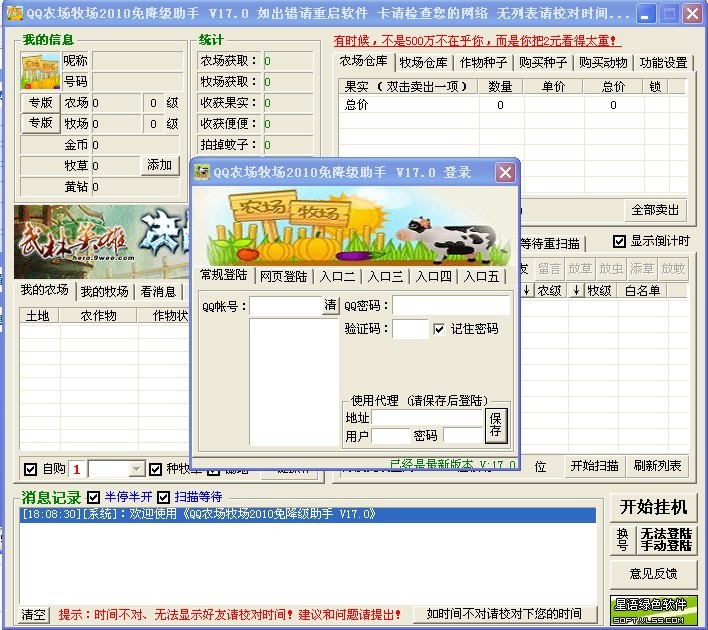Screen dimensions: 708x630
Task: Switch to the 网页登陆 login tab
Action: click(x=283, y=276)
